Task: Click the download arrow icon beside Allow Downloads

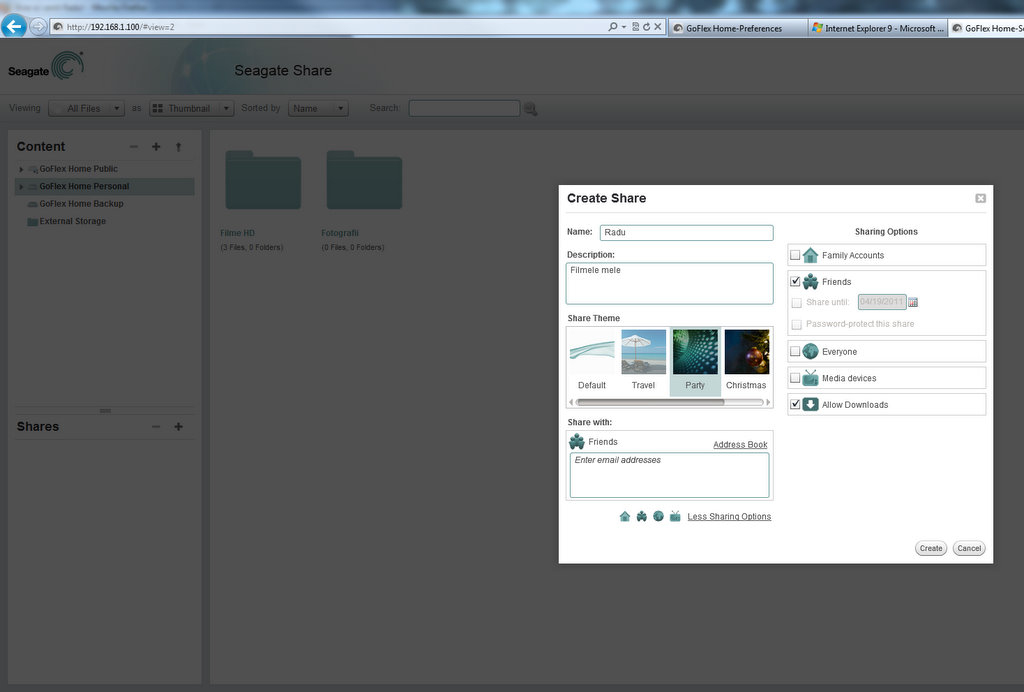Action: (x=810, y=405)
